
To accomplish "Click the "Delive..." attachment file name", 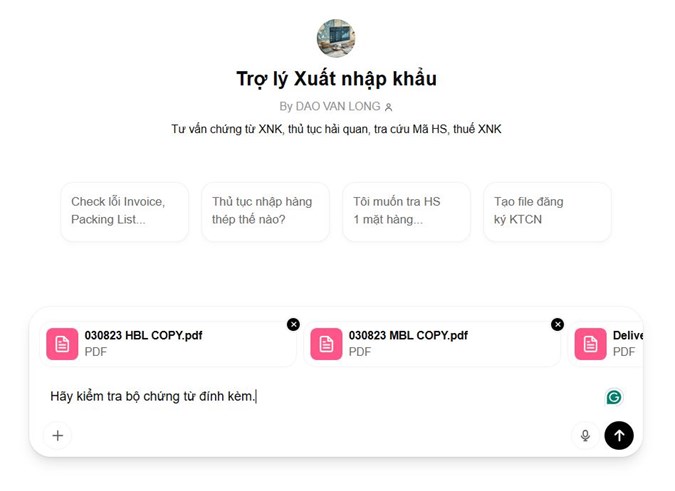I will 628,335.
